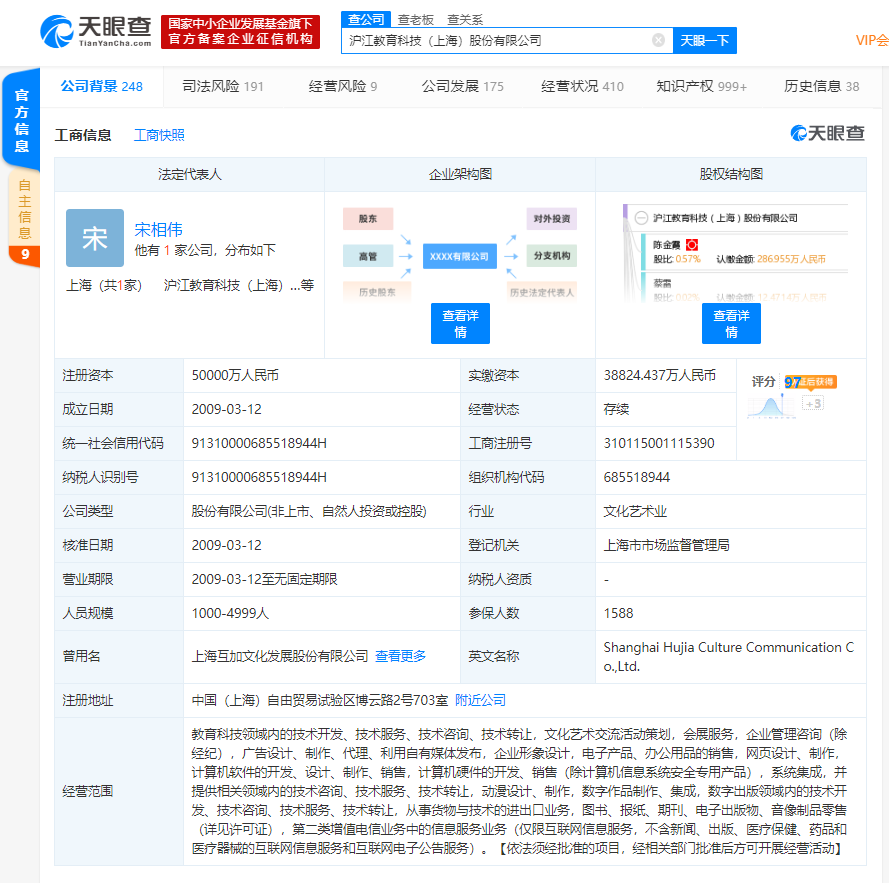The image size is (889, 883).
Task: Click the XXXX有限公司 center diagram box
Action: pos(460,256)
